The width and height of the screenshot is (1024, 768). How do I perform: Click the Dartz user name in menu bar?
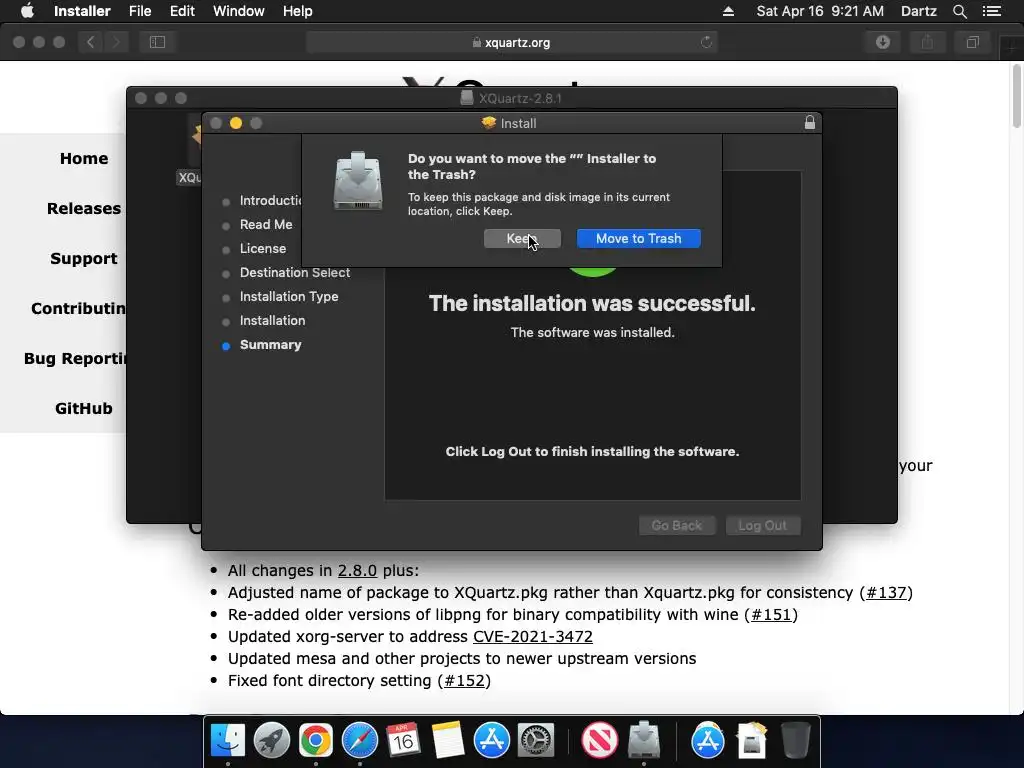click(x=918, y=11)
